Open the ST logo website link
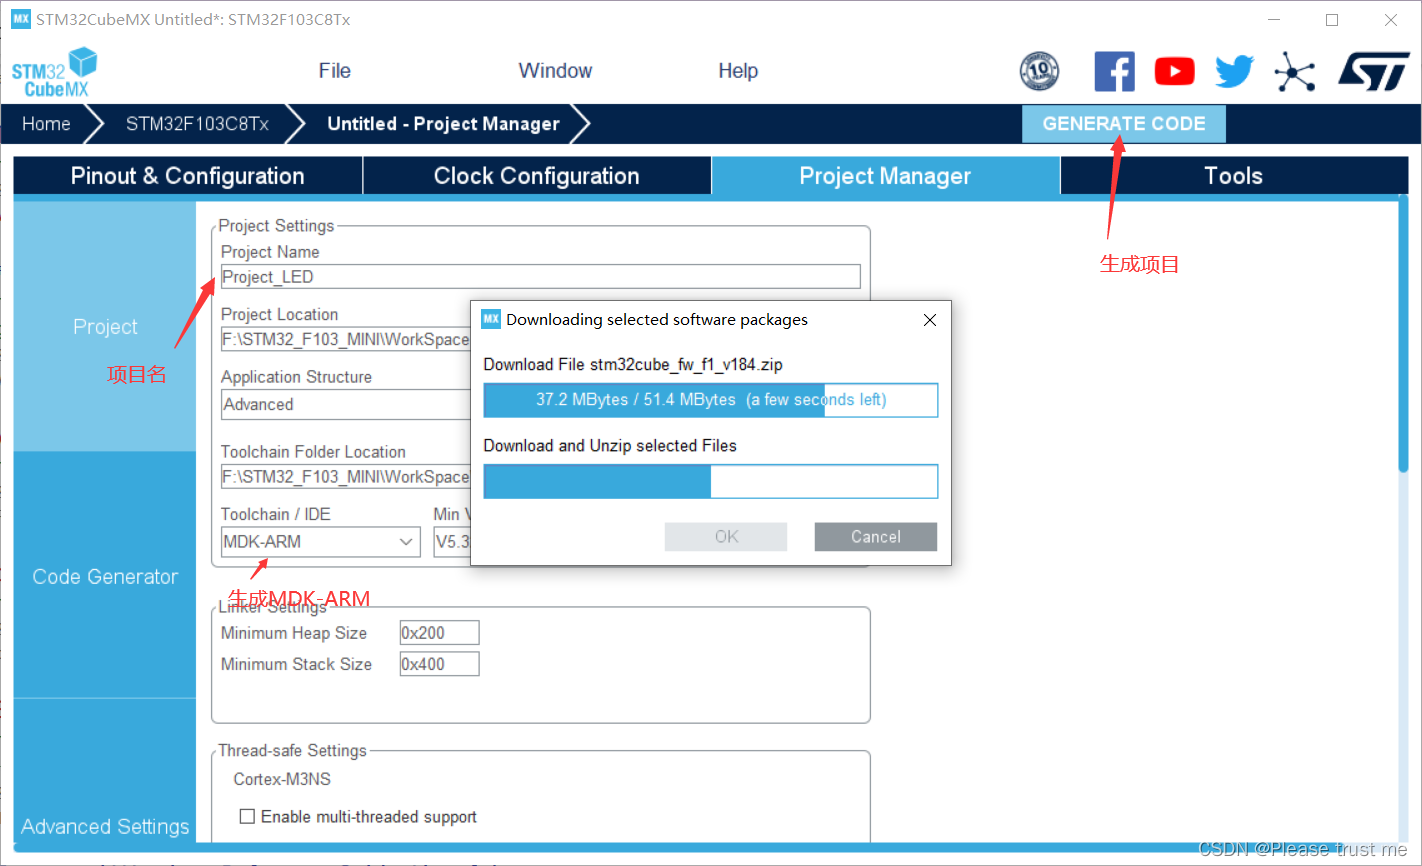 click(x=1374, y=72)
